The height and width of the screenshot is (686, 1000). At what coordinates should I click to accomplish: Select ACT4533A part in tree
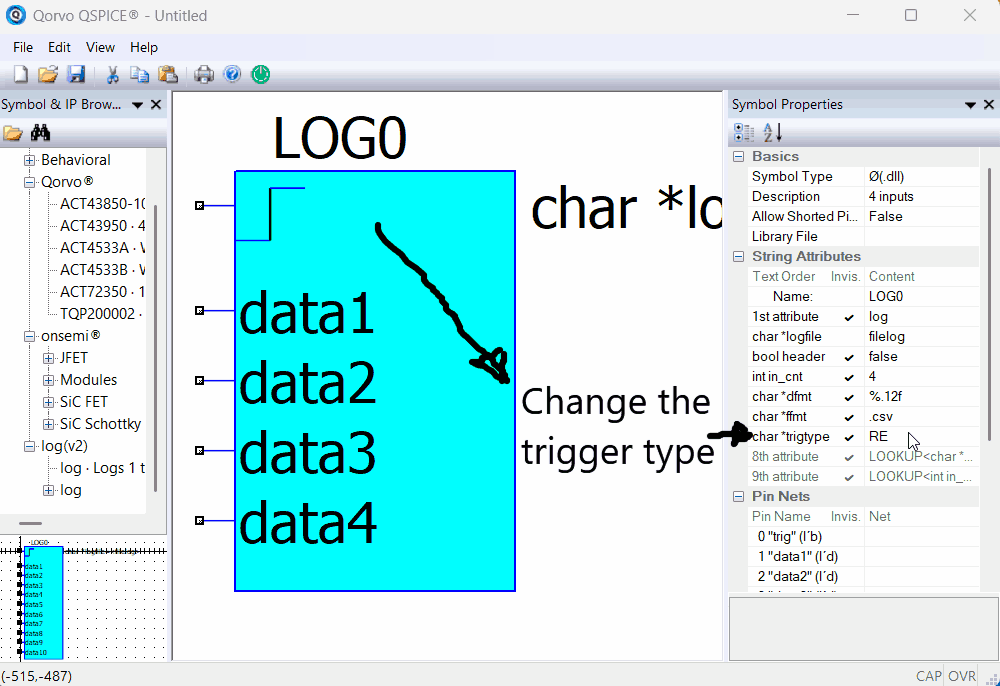[x=102, y=248]
